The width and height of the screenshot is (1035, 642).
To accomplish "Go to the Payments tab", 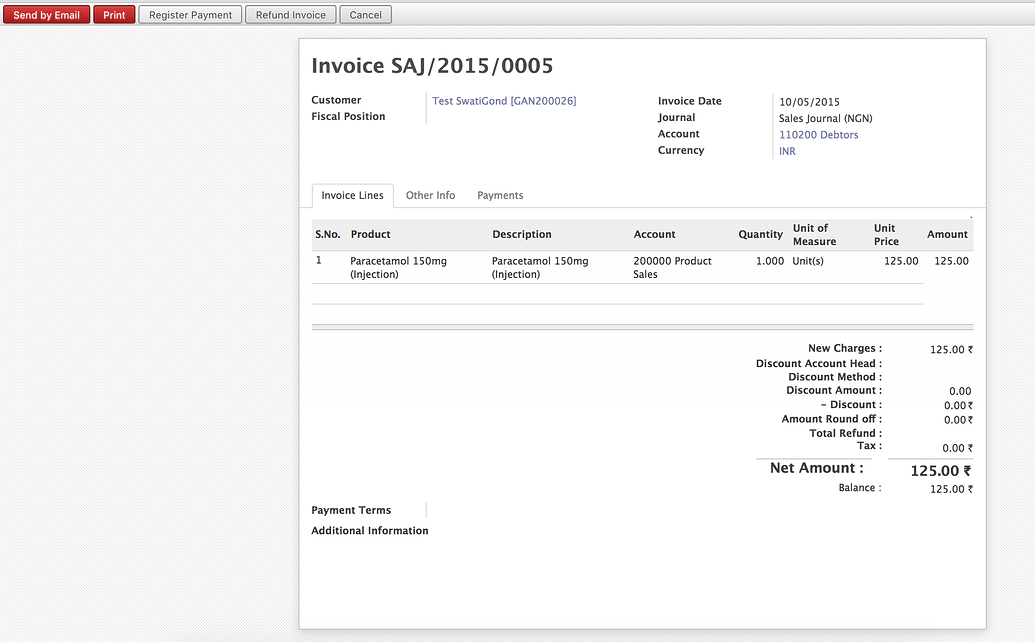I will pyautogui.click(x=500, y=196).
